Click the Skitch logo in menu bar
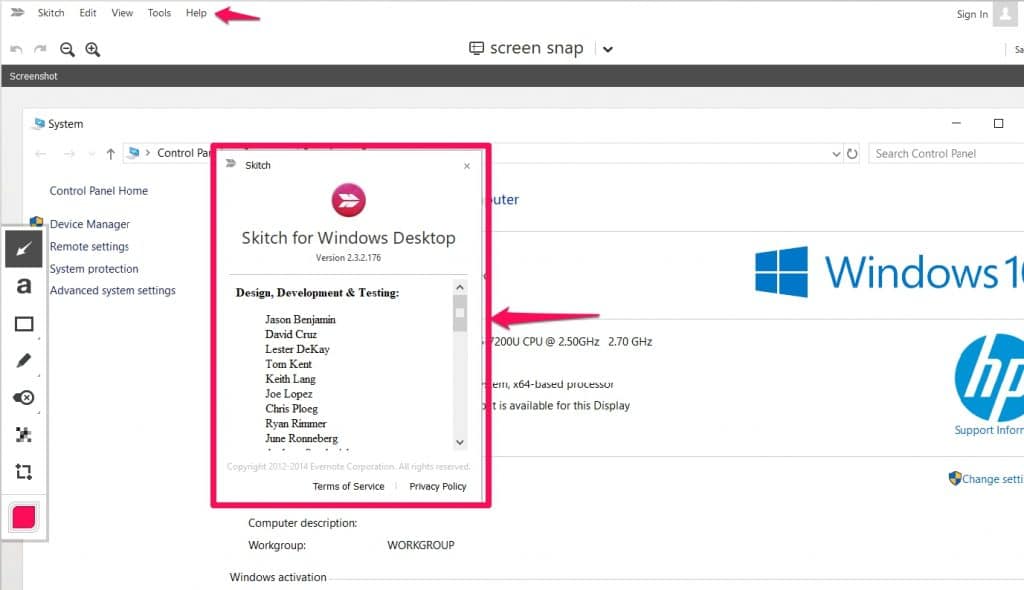This screenshot has height=590, width=1024. tap(18, 12)
